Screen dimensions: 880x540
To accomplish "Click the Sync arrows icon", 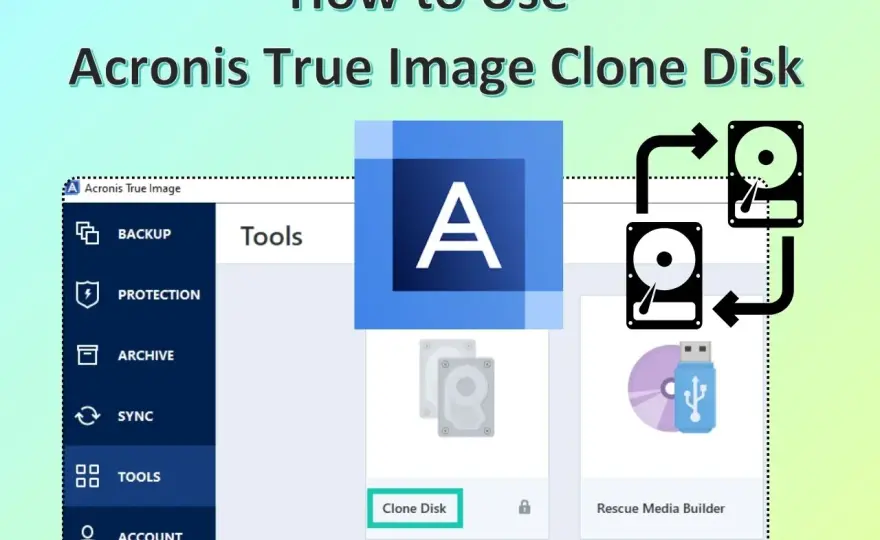I will [x=88, y=416].
